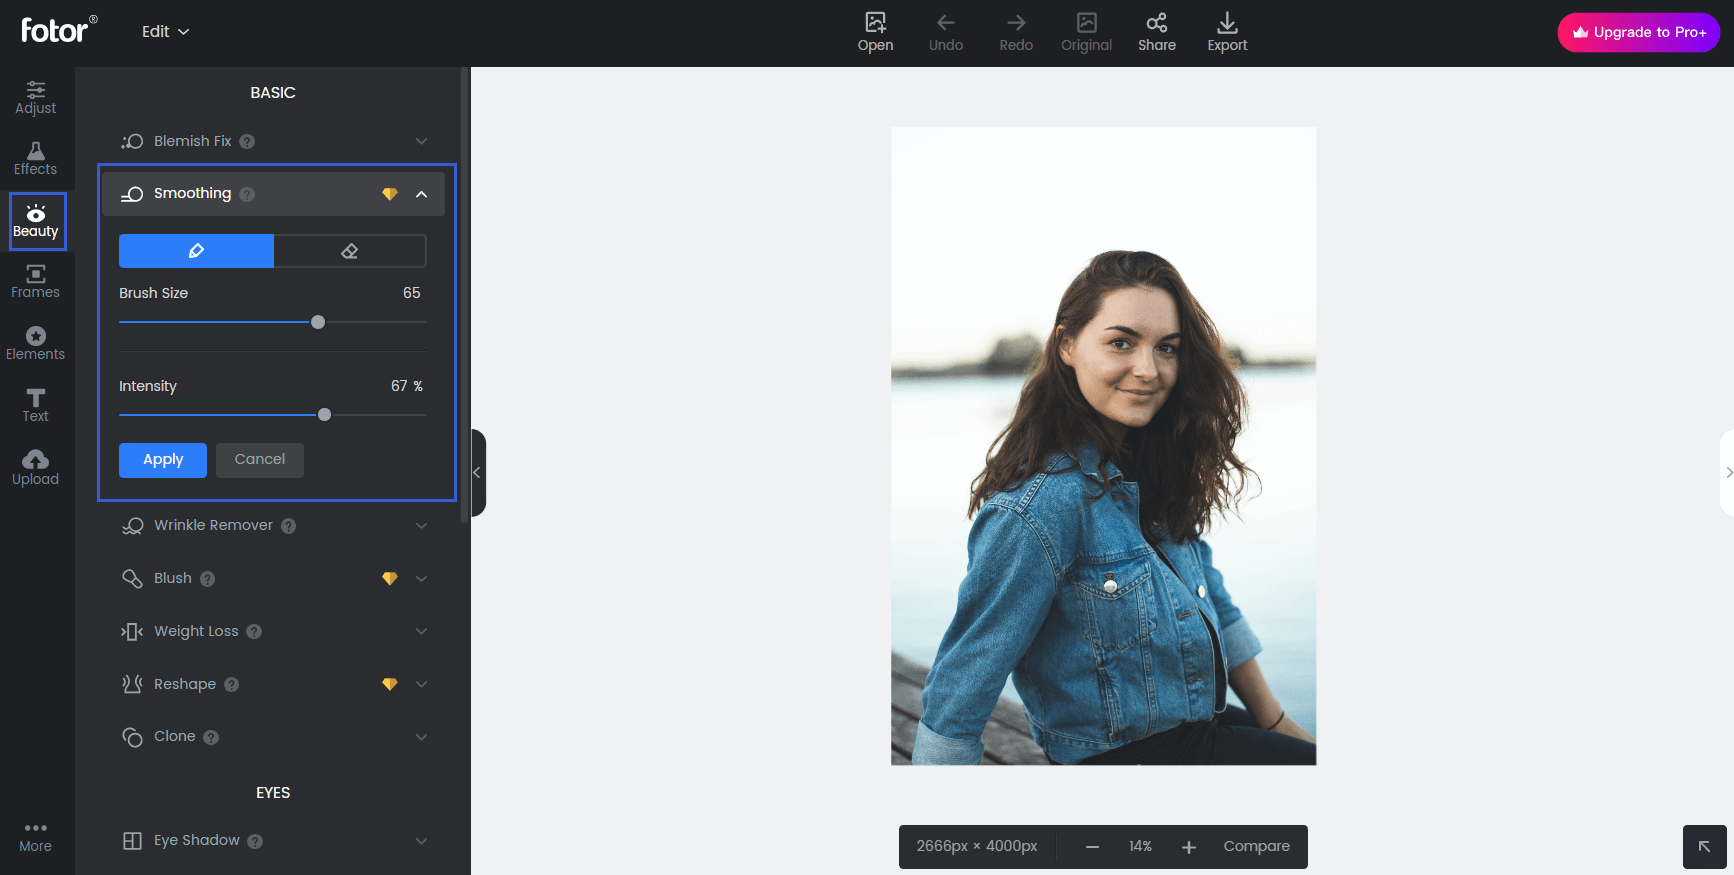This screenshot has width=1734, height=875.
Task: Open Smoothing help question mark
Action: click(247, 194)
